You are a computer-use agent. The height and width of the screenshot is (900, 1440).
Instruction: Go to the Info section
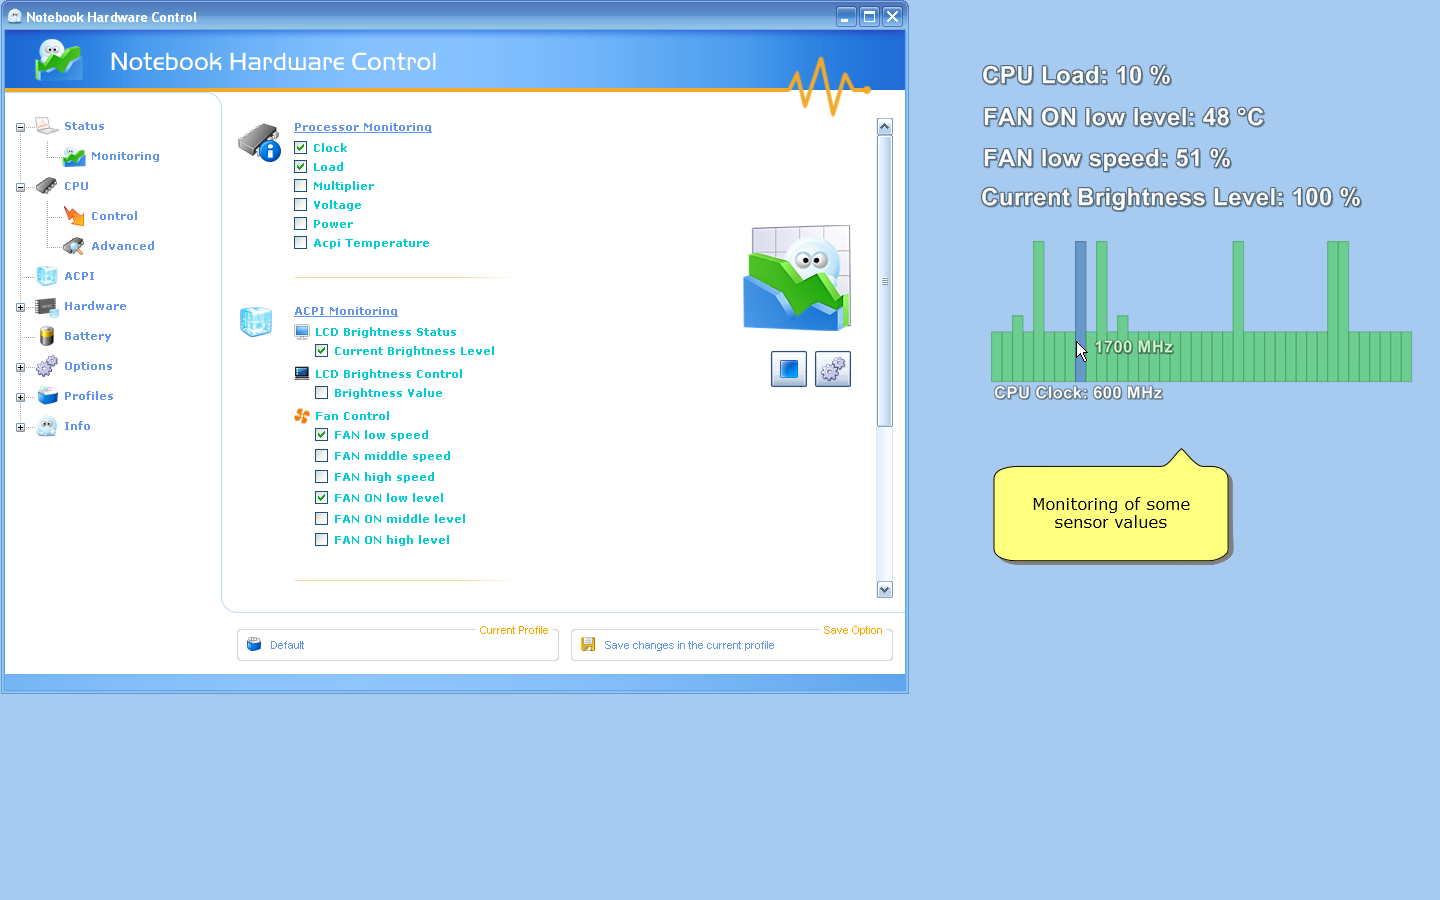[77, 426]
